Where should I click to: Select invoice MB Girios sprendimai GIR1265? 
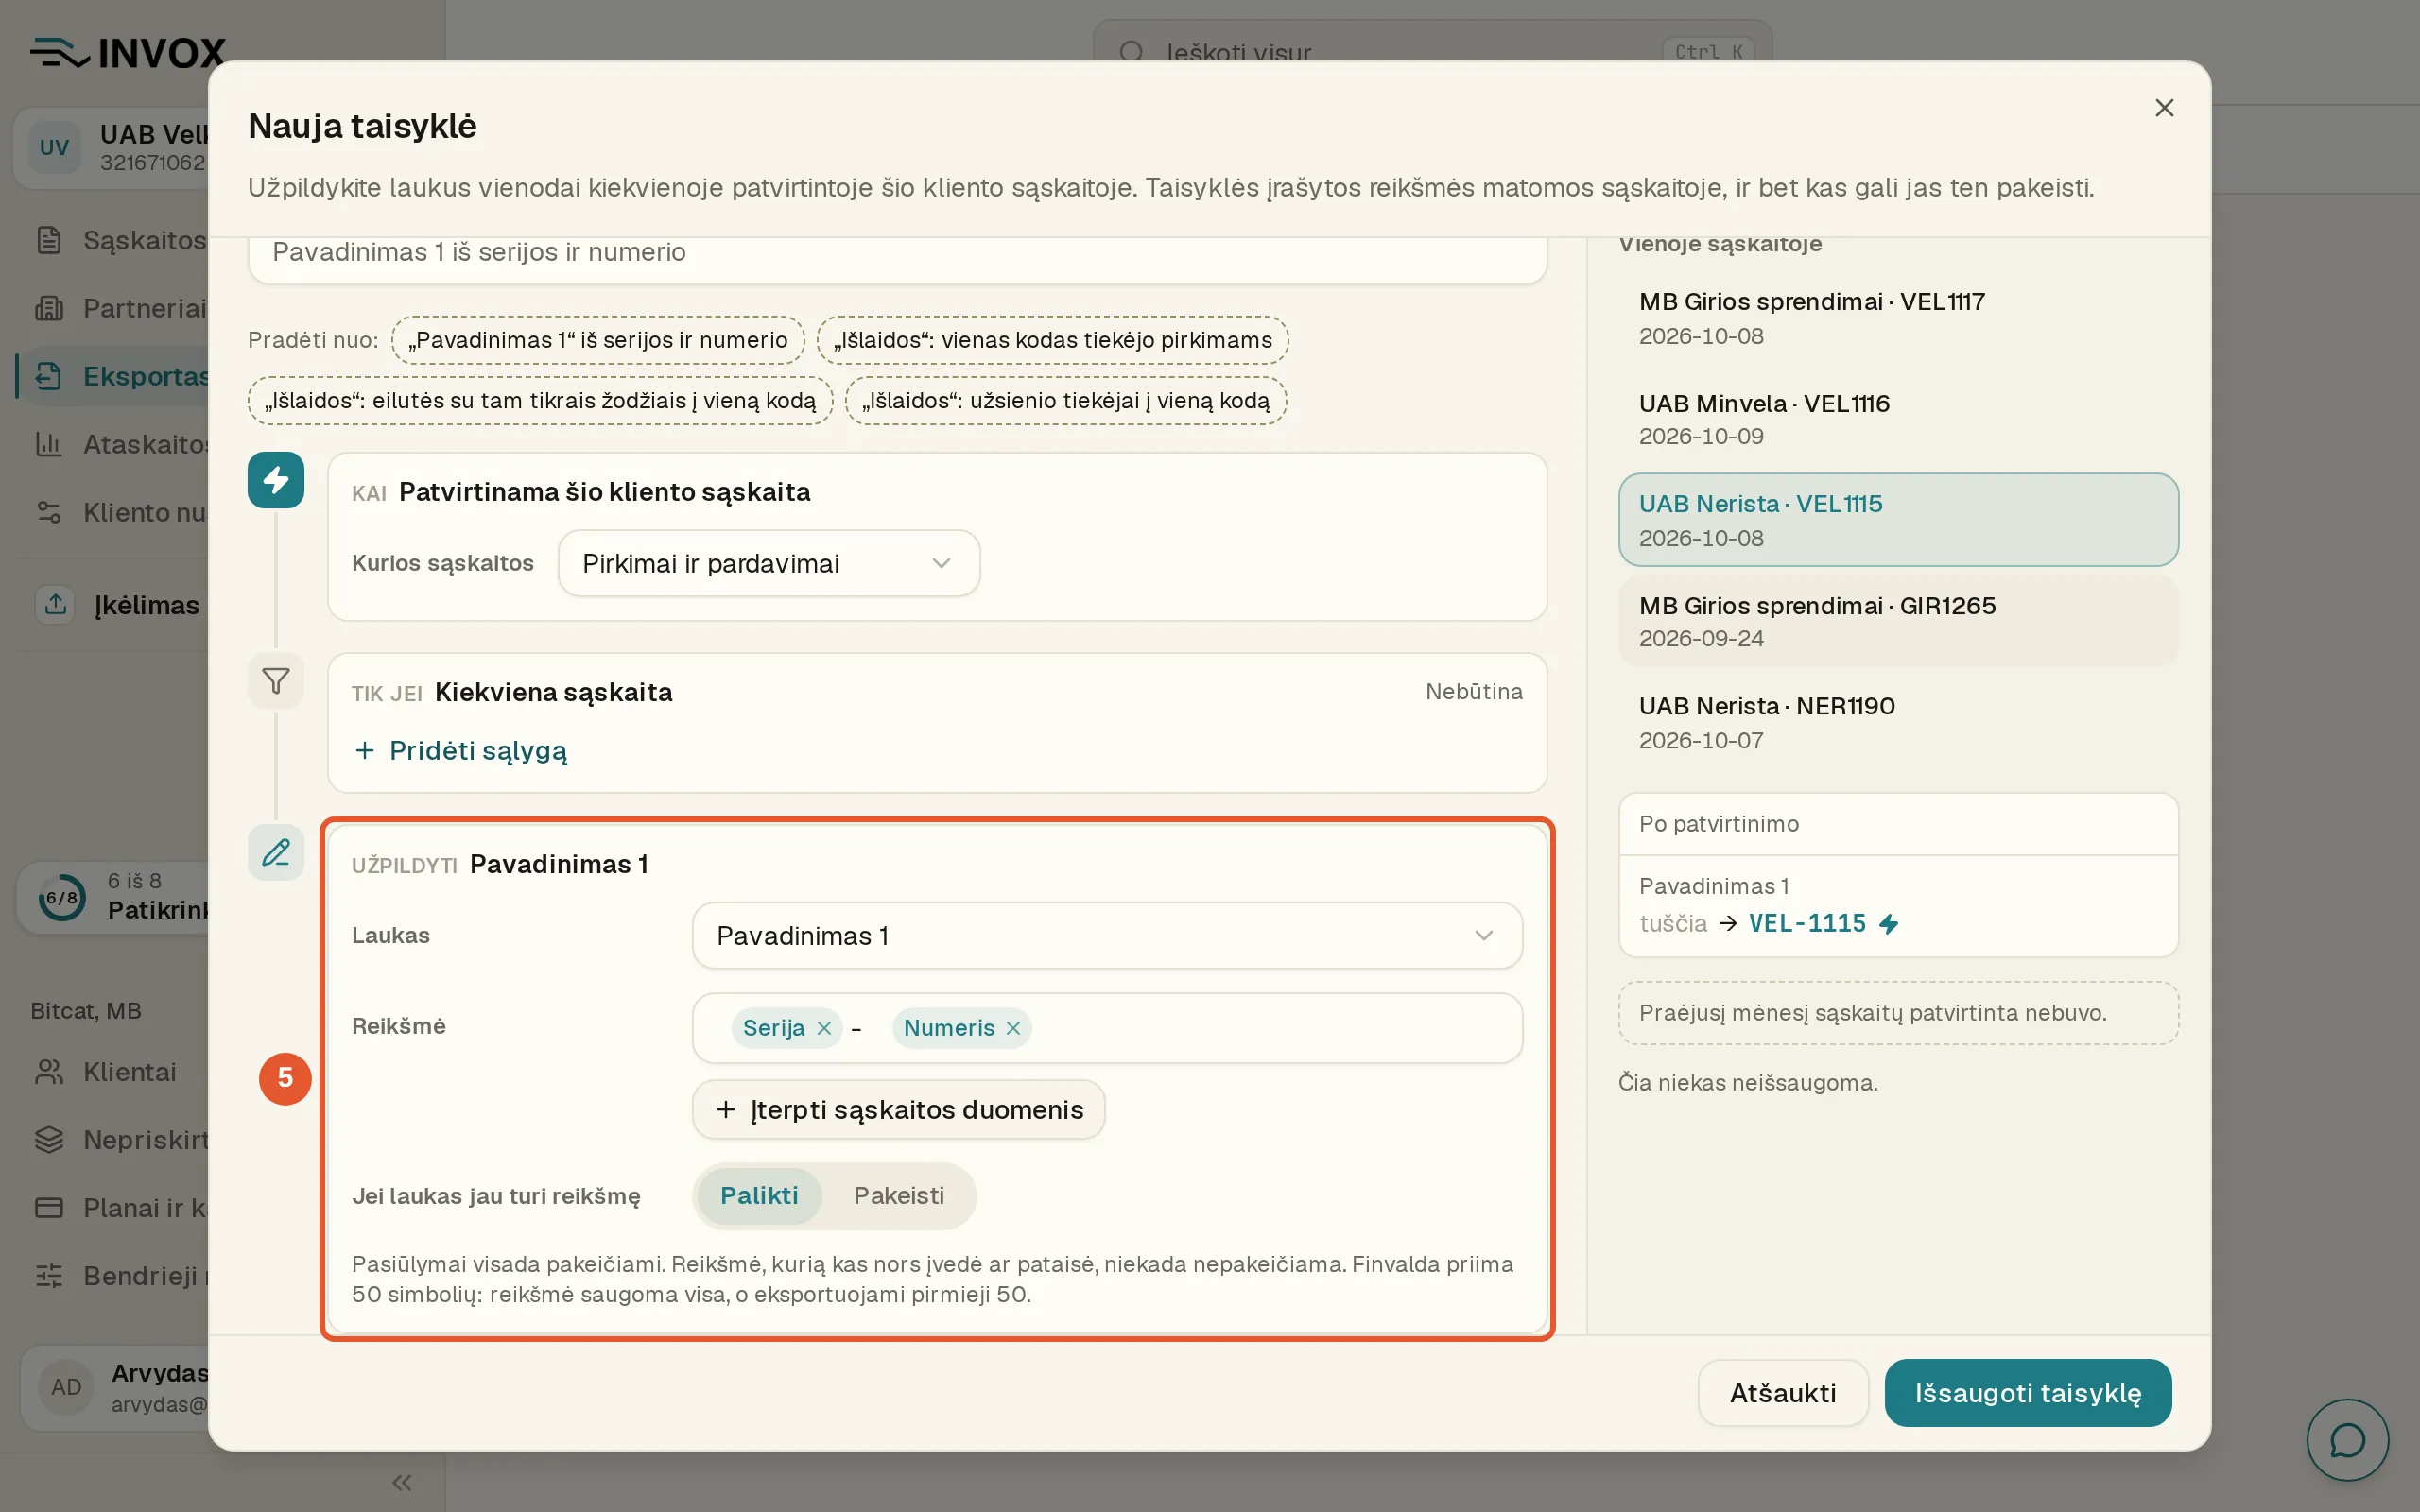[x=1898, y=621]
